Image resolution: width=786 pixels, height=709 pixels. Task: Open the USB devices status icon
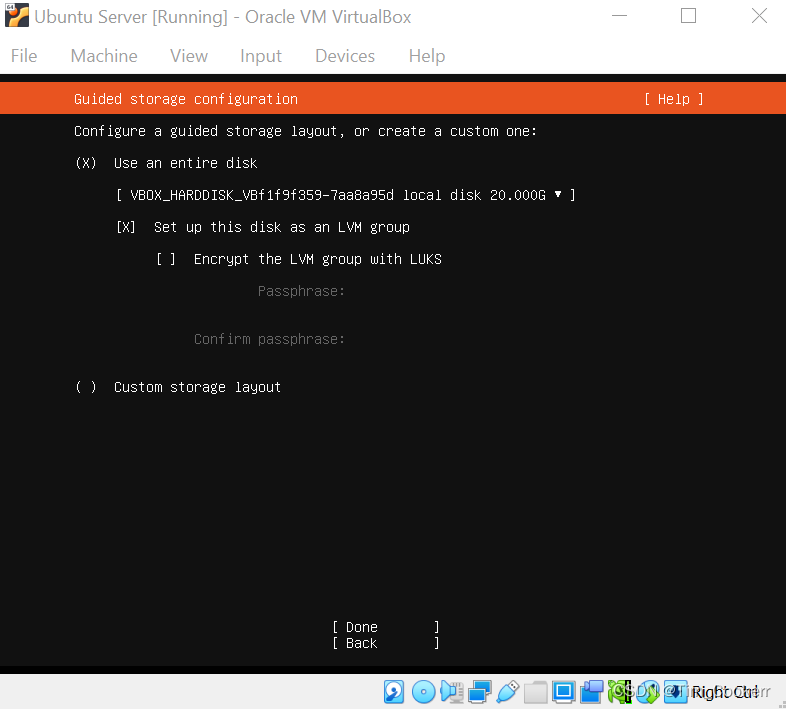tap(508, 692)
